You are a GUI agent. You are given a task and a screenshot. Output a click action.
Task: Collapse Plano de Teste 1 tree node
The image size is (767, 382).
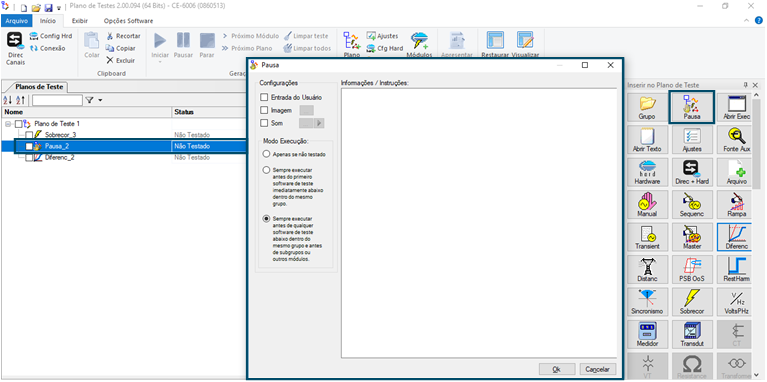tap(7, 124)
